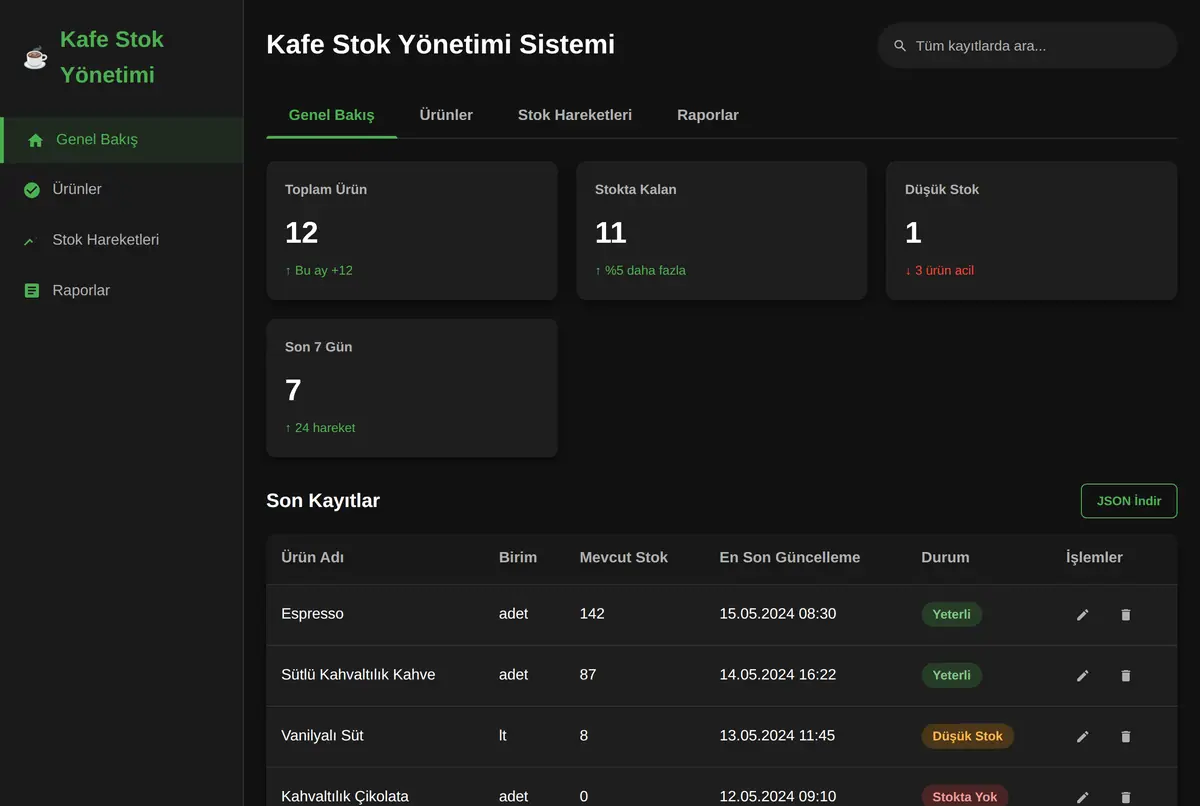Edit the Kahvaltılık Çikolata record
Viewport: 1200px width, 806px height.
[x=1082, y=798]
